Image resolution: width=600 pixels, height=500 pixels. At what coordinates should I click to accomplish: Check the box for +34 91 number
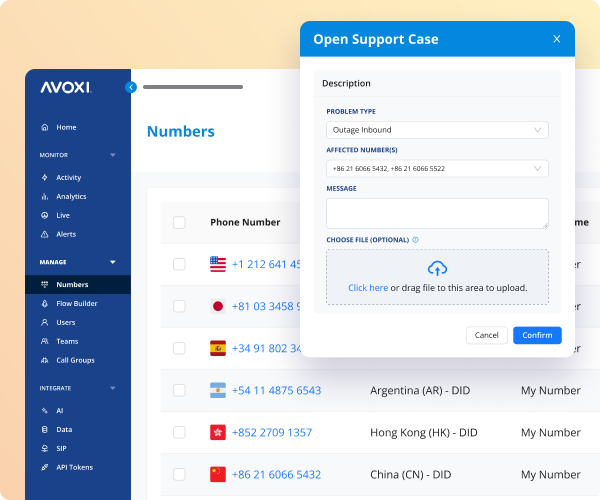(179, 349)
